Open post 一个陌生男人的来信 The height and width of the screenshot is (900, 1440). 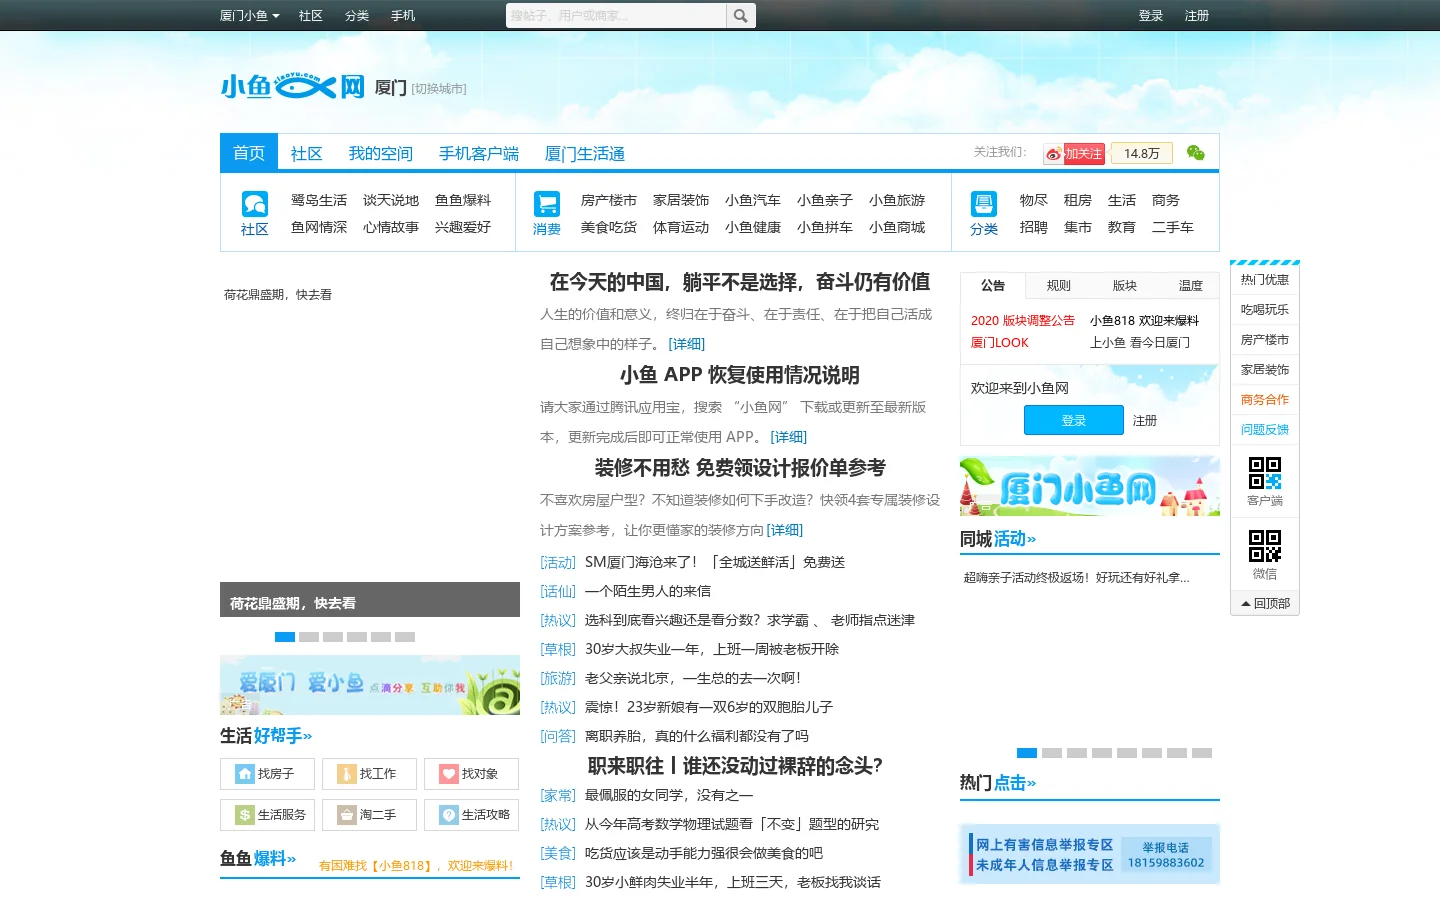click(x=648, y=592)
